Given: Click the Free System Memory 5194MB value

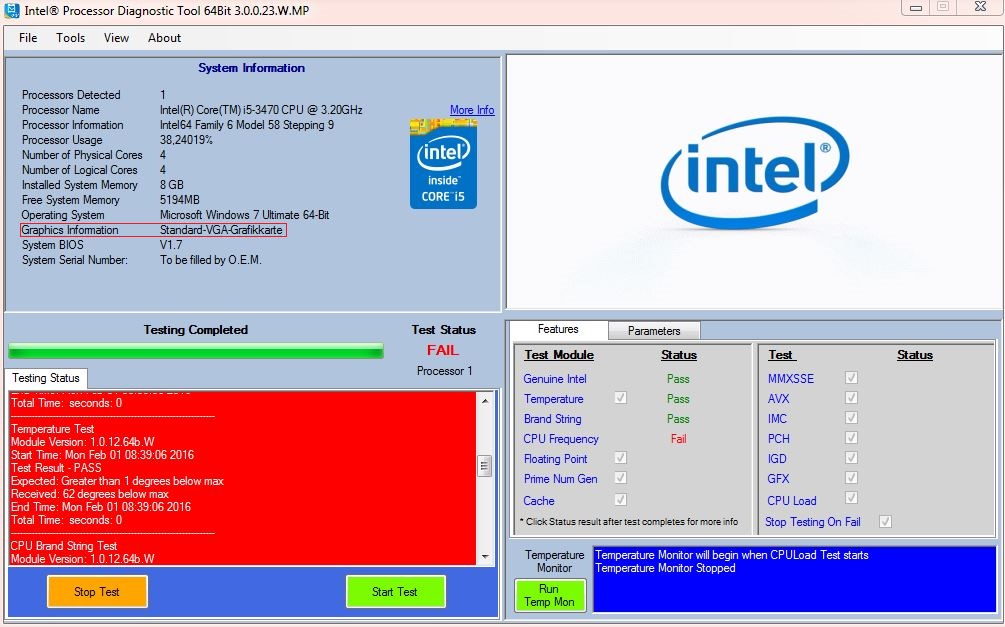Looking at the screenshot, I should [x=179, y=199].
